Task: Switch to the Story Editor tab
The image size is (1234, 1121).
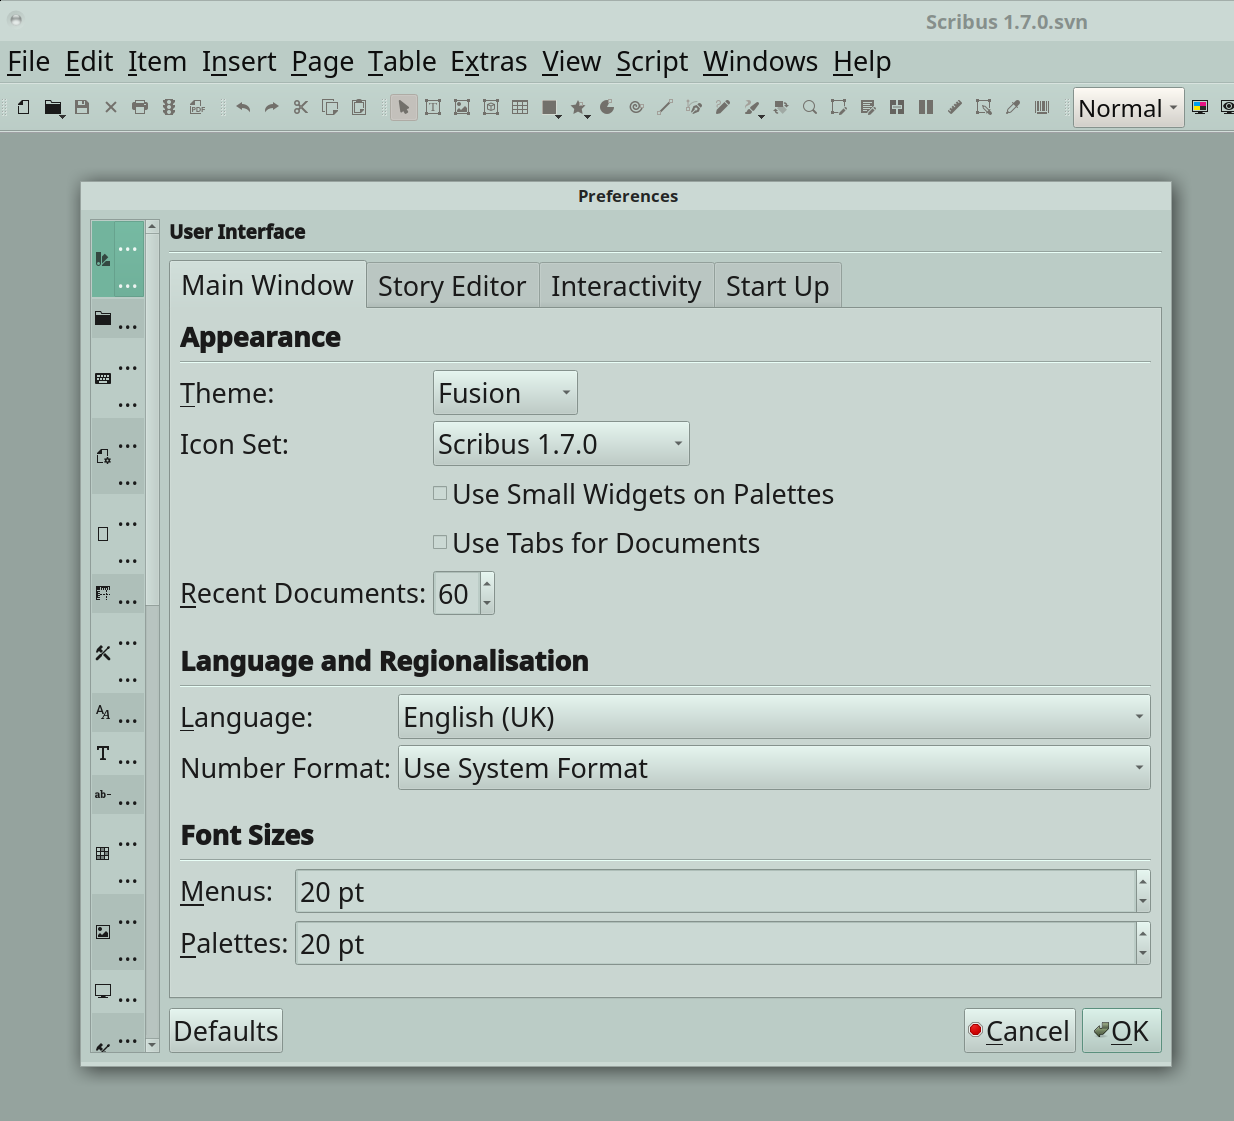Action: pyautogui.click(x=452, y=286)
